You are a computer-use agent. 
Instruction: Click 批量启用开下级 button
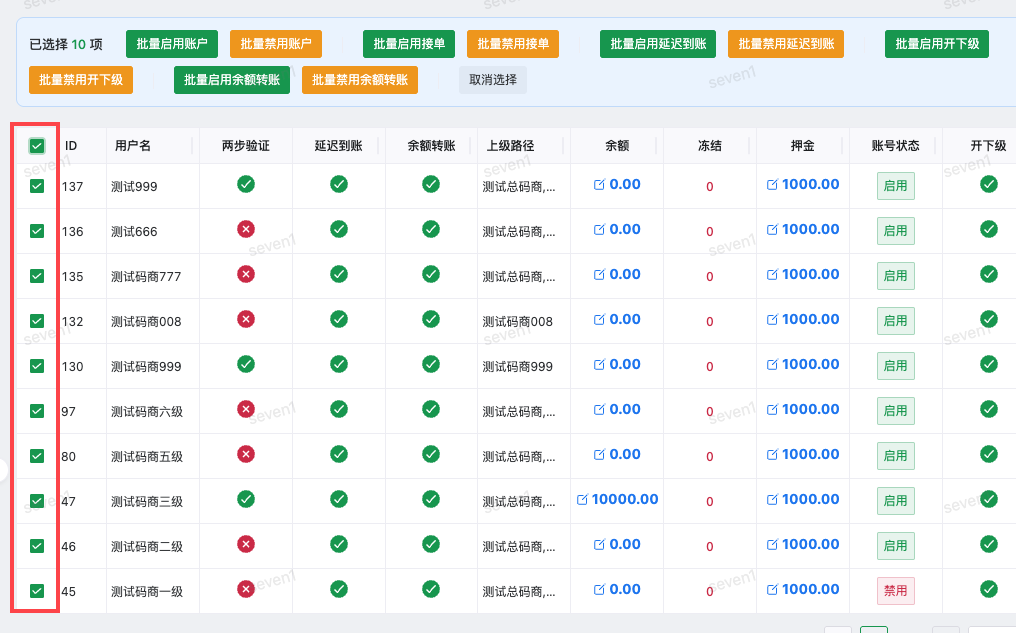click(937, 44)
